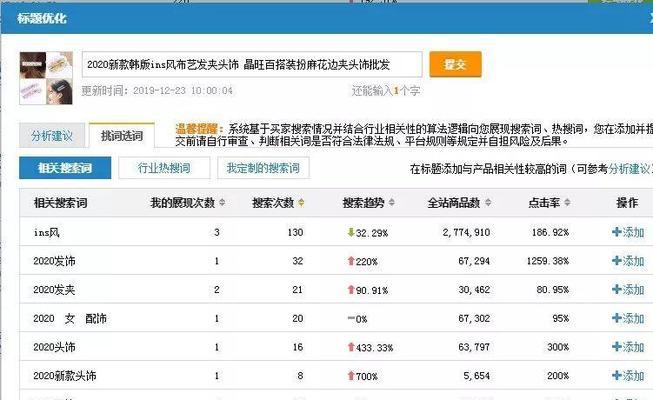Image resolution: width=653 pixels, height=400 pixels.
Task: Sort by 我的展现次数 column arrows
Action: click(222, 202)
